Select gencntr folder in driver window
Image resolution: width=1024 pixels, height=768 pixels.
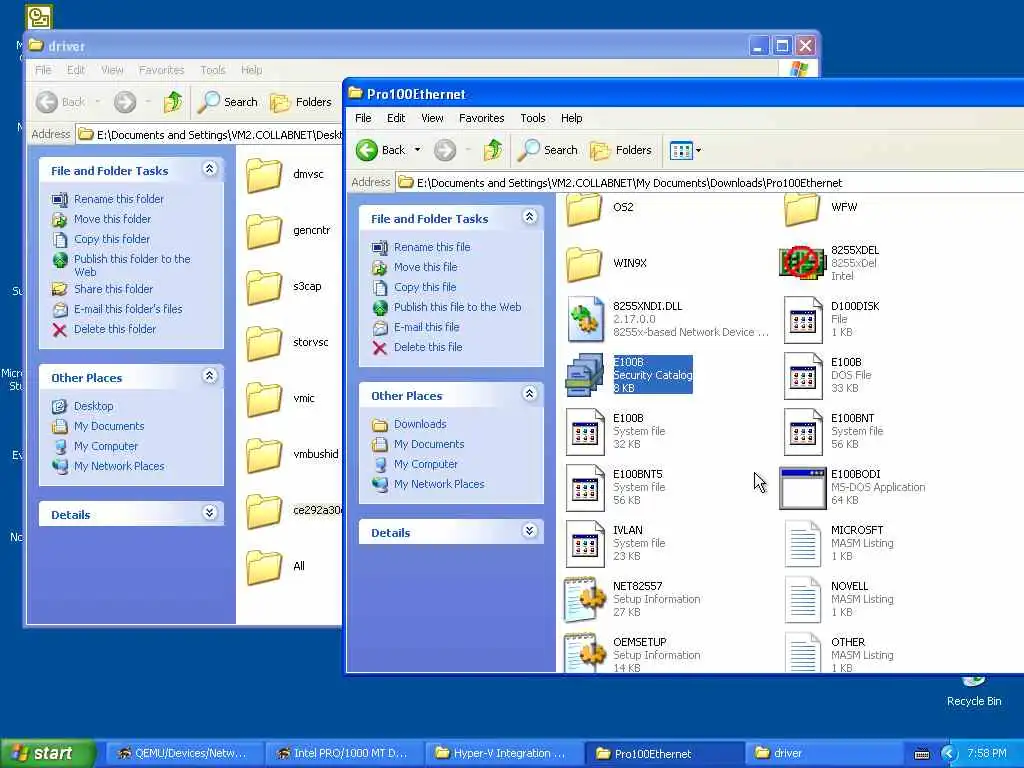(288, 231)
